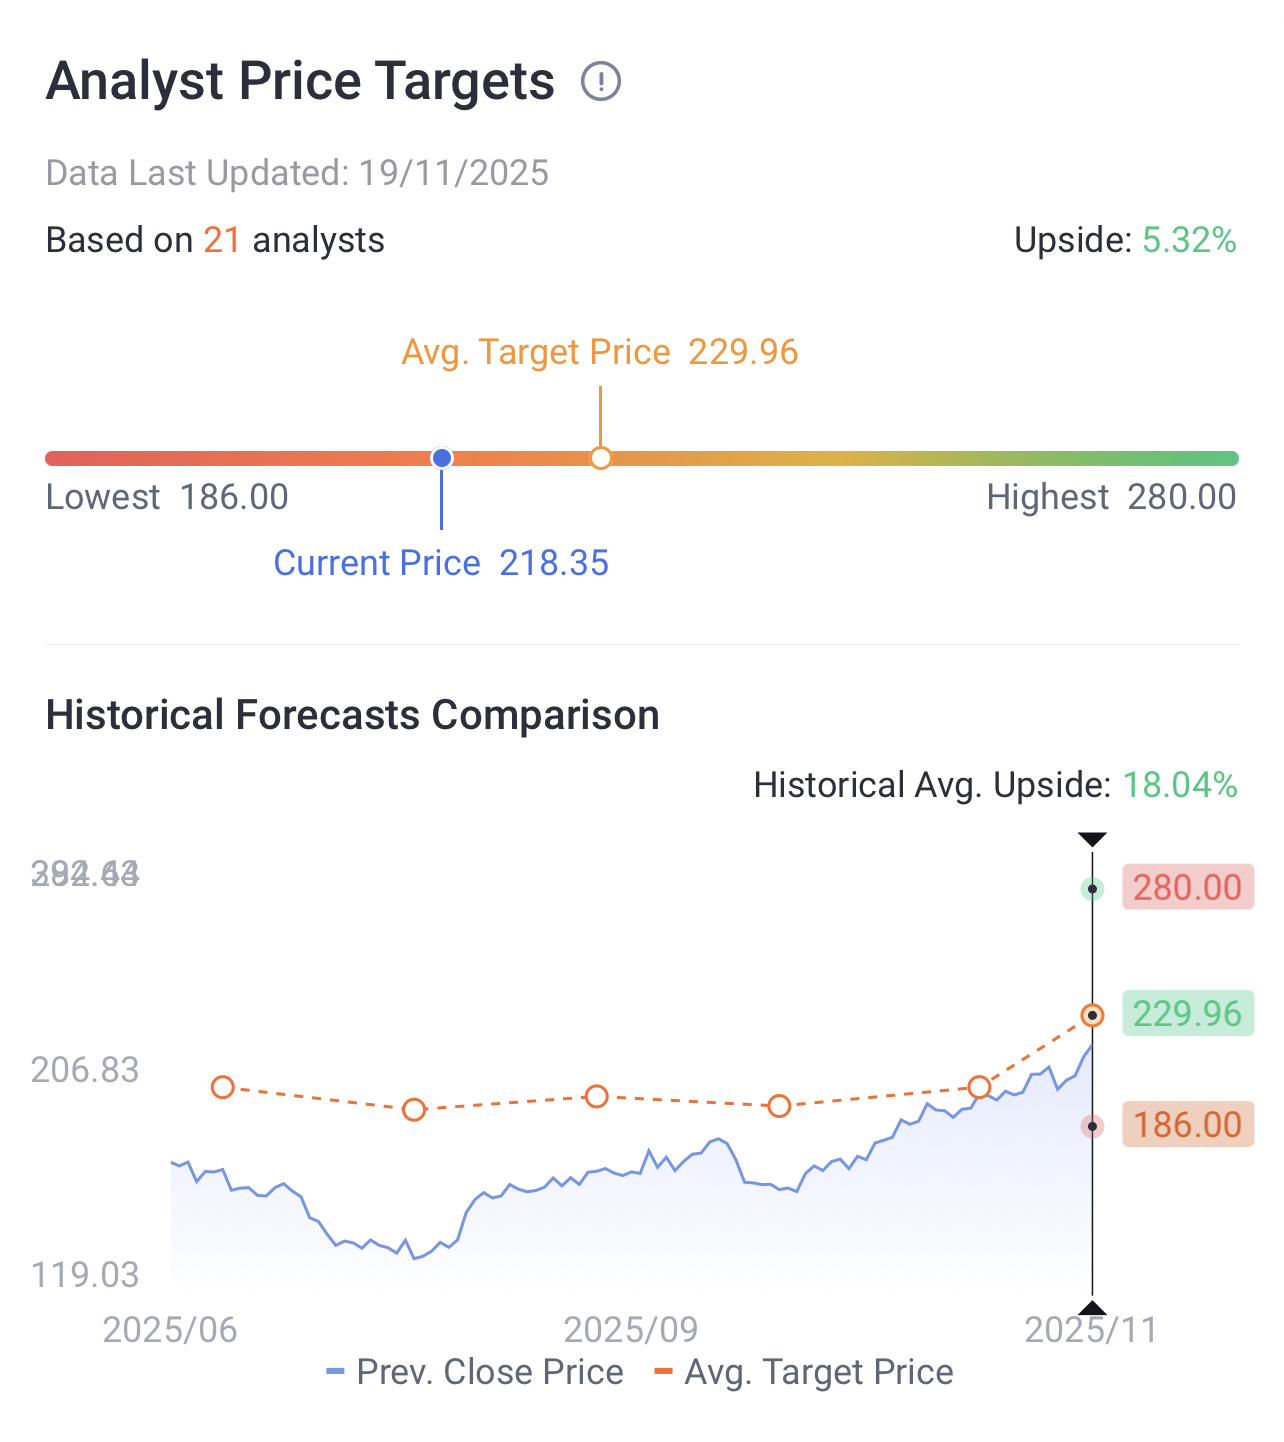This screenshot has width=1284, height=1442.
Task: Select the 186.00 lowest target label
Action: click(1187, 1125)
